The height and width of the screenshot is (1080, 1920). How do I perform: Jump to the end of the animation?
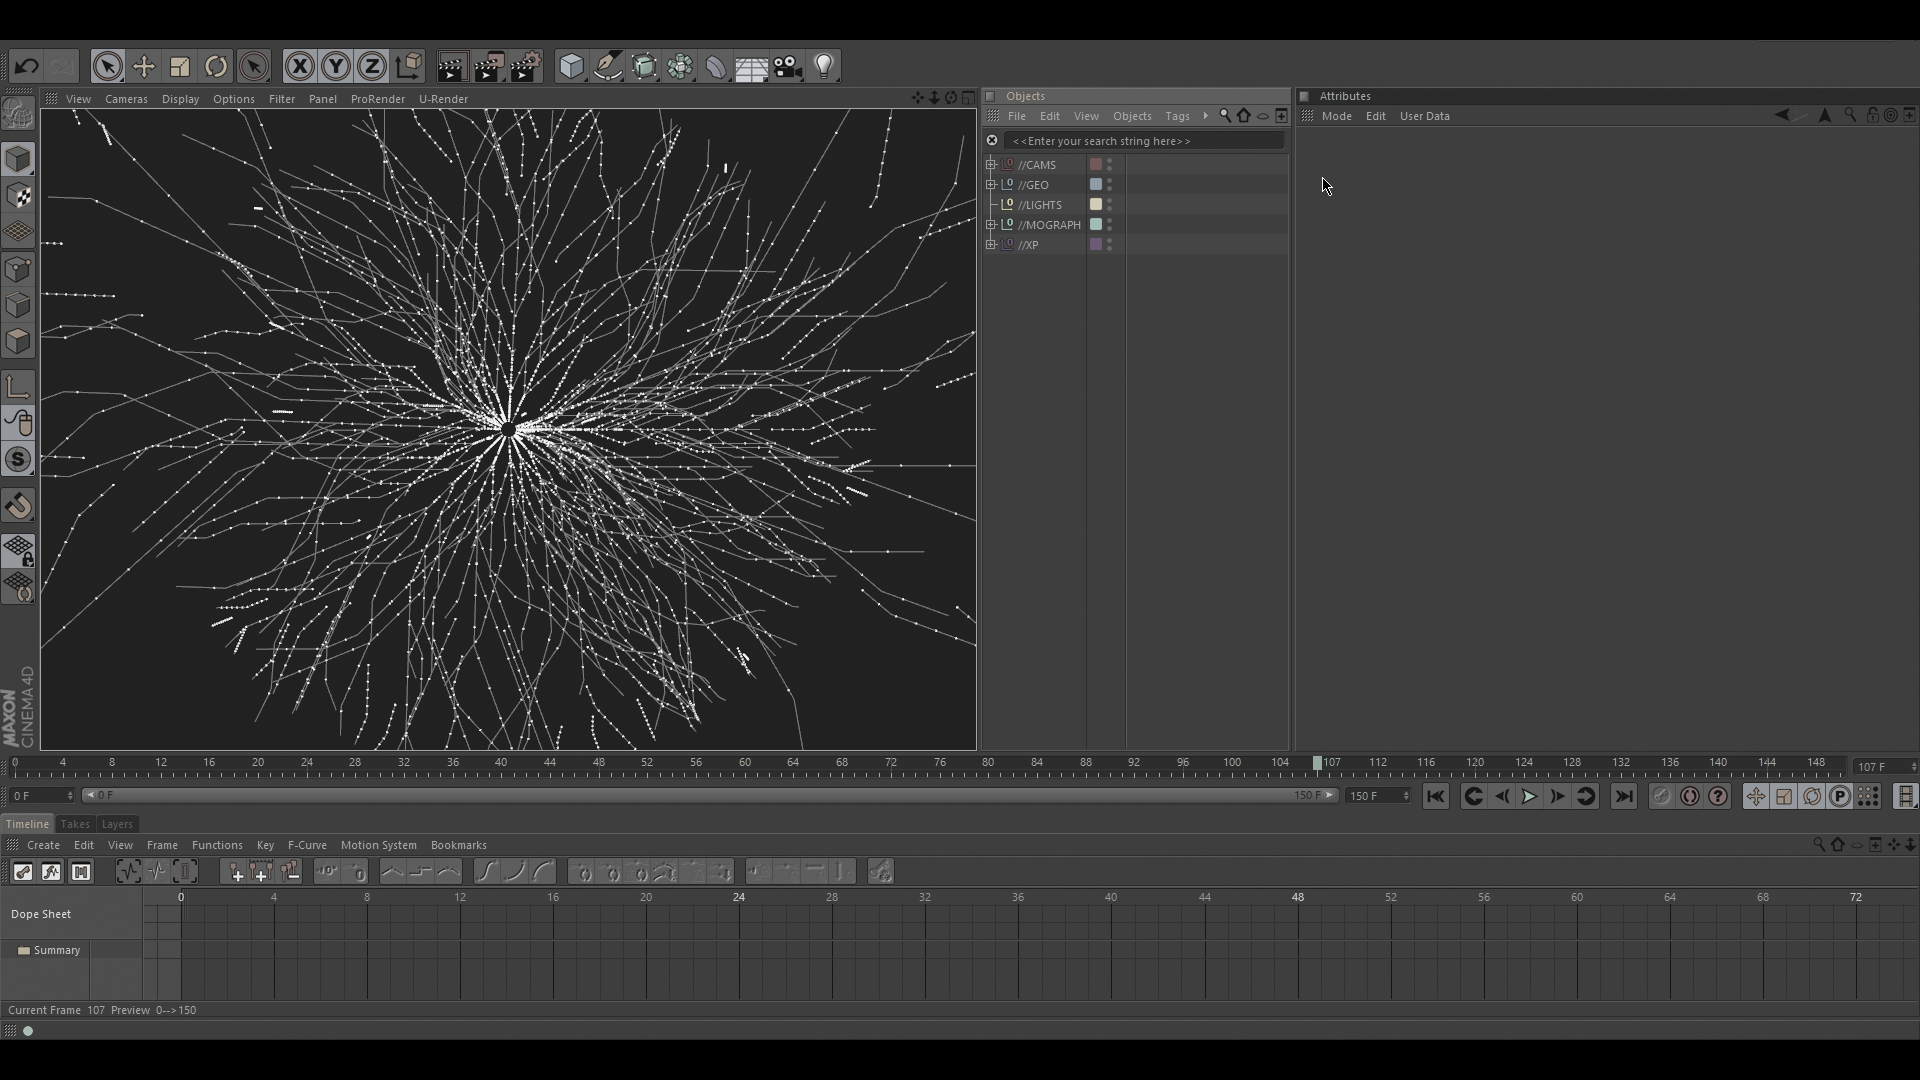1624,797
